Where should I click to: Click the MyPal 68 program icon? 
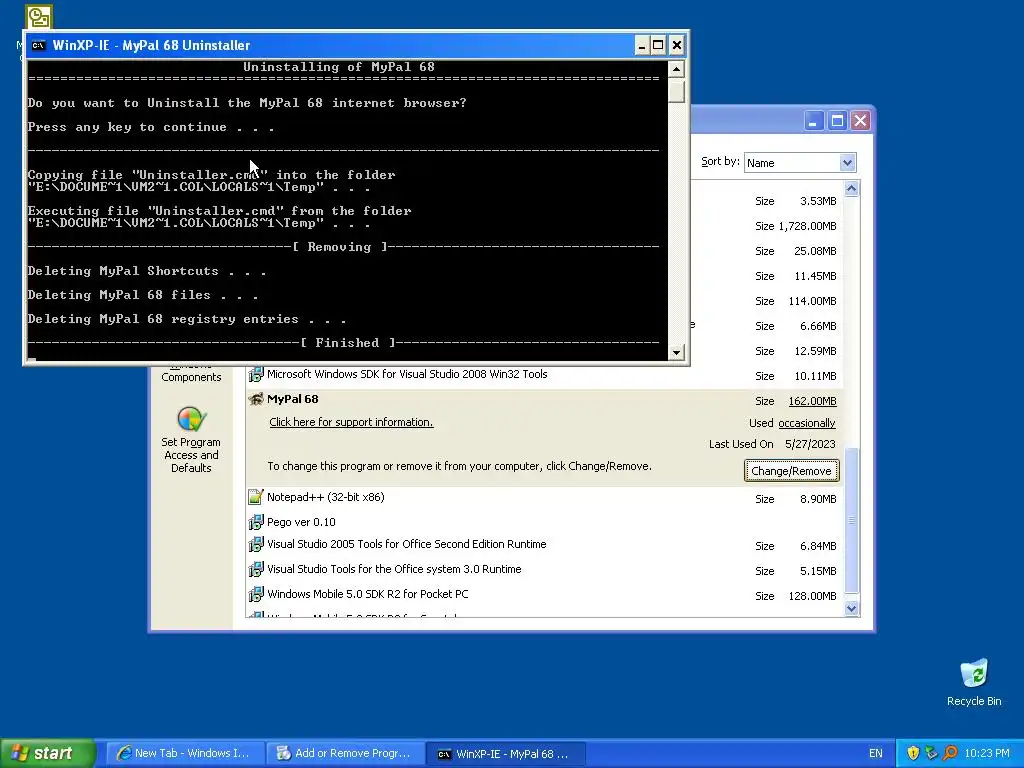pyautogui.click(x=256, y=400)
